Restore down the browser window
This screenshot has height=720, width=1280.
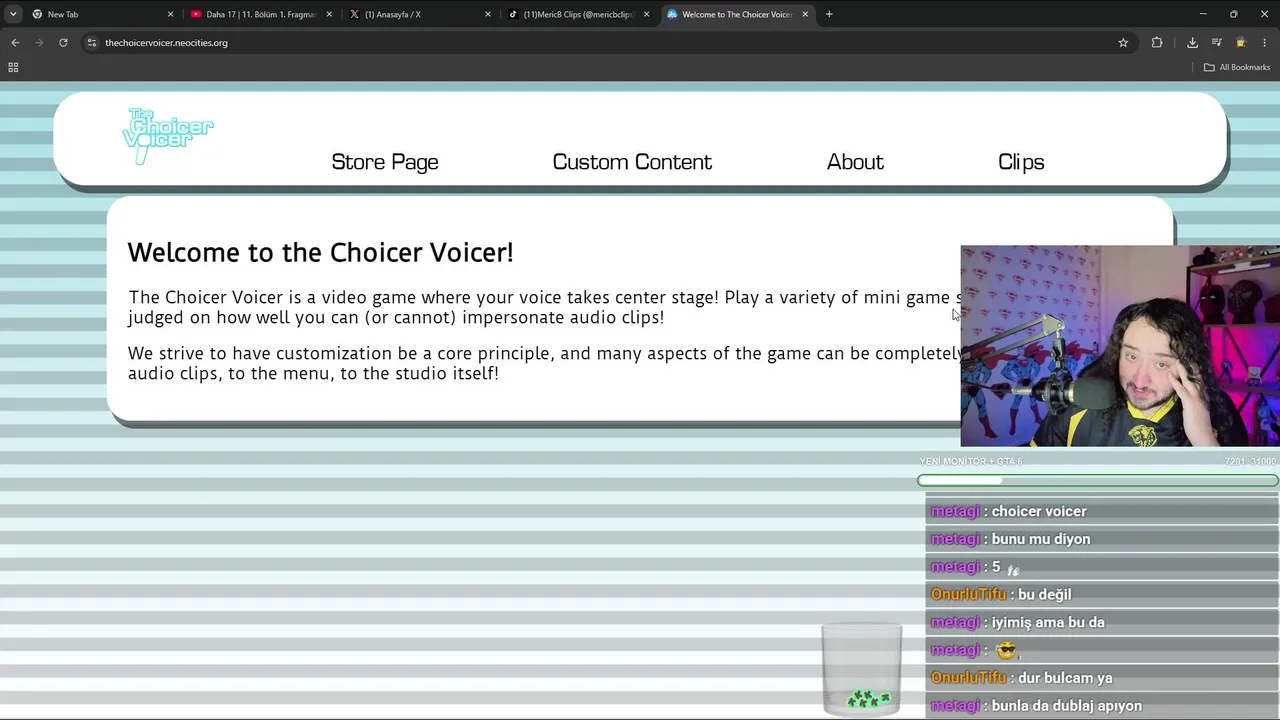click(x=1234, y=14)
